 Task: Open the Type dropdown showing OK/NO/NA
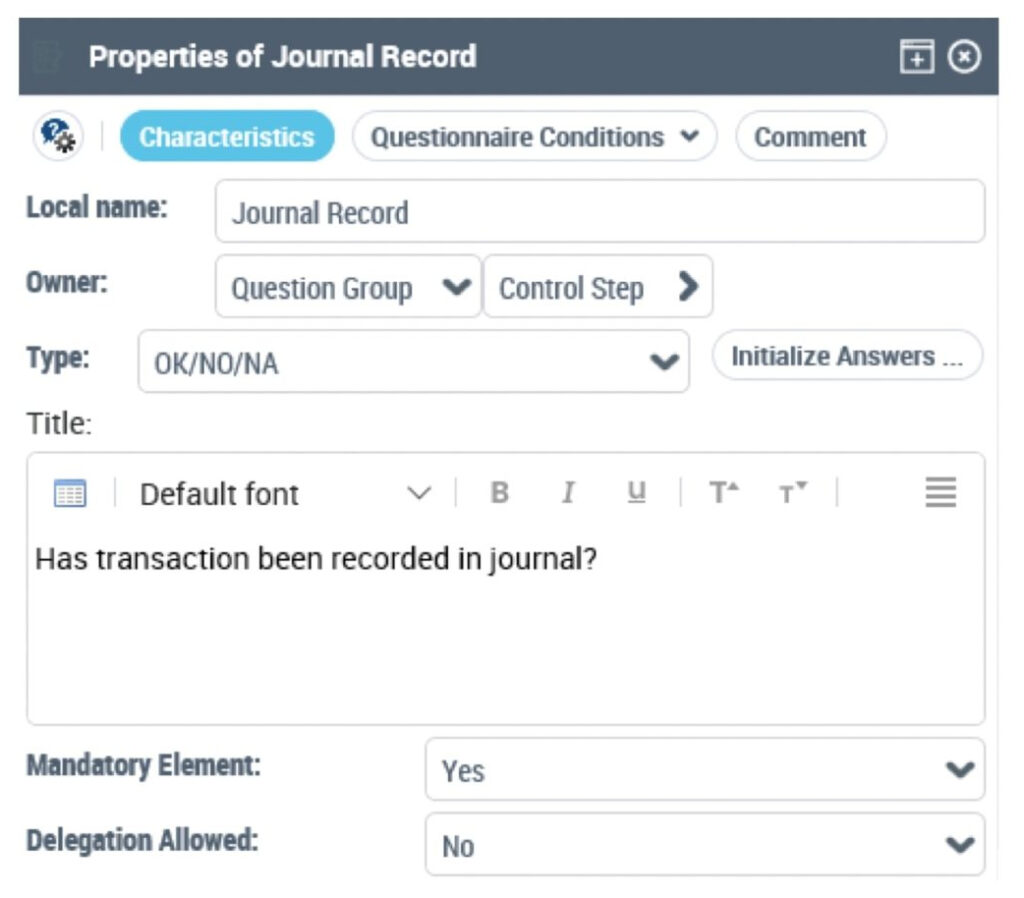pos(413,362)
